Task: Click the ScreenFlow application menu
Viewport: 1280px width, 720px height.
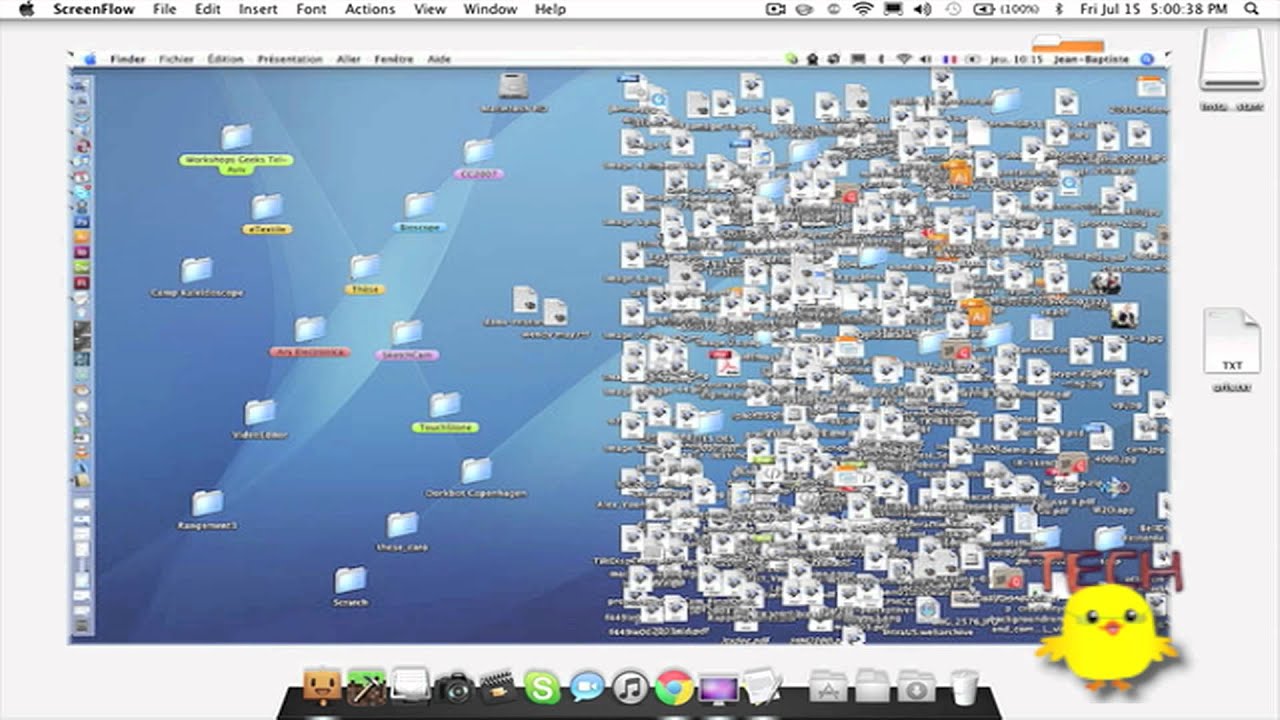Action: [x=93, y=9]
